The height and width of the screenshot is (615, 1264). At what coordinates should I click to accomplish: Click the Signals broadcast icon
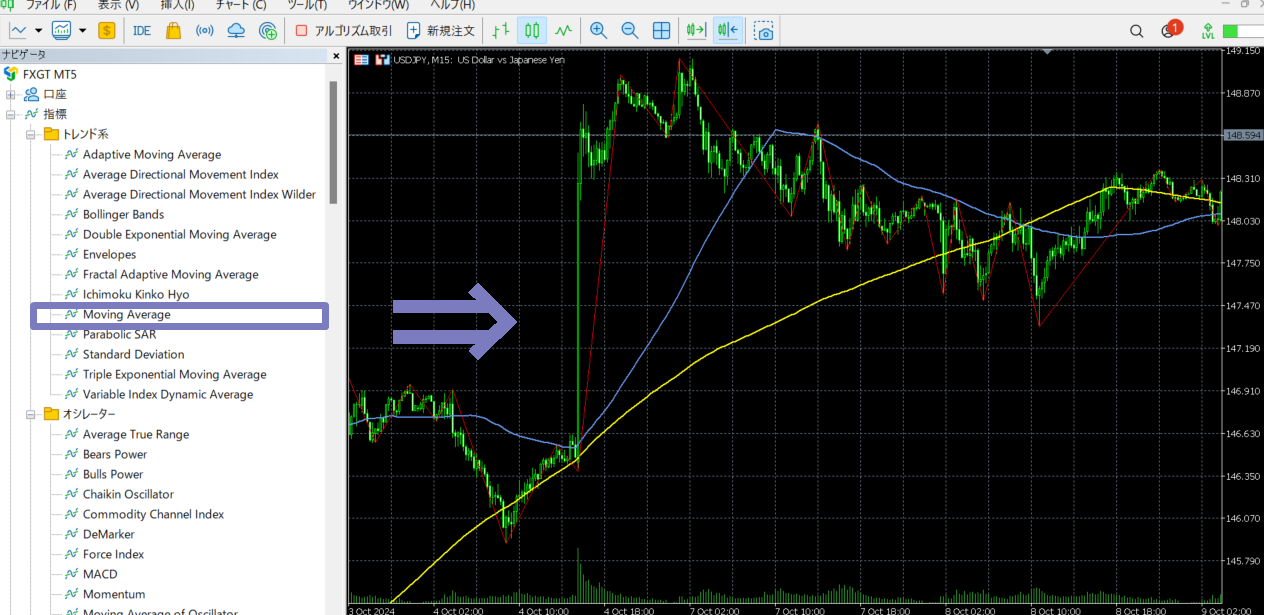coord(204,31)
